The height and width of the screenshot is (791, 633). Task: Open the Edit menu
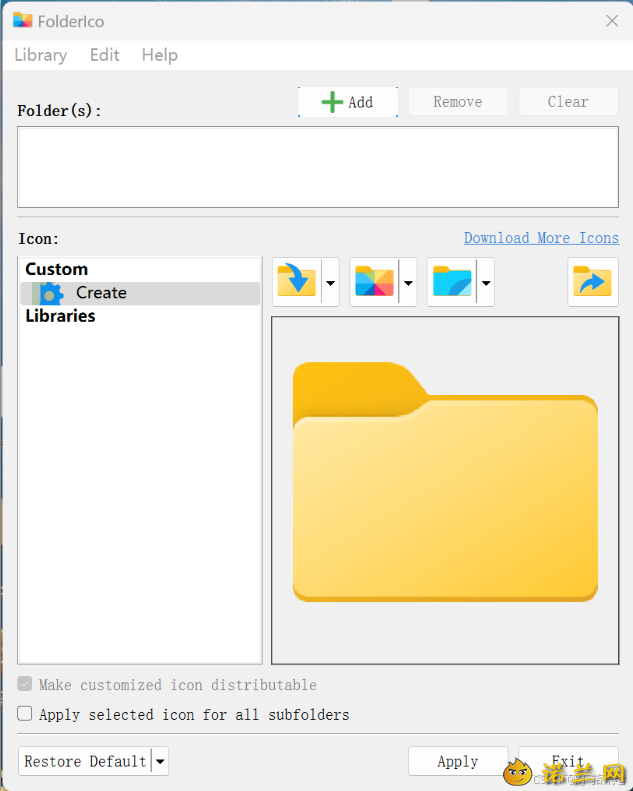[104, 55]
